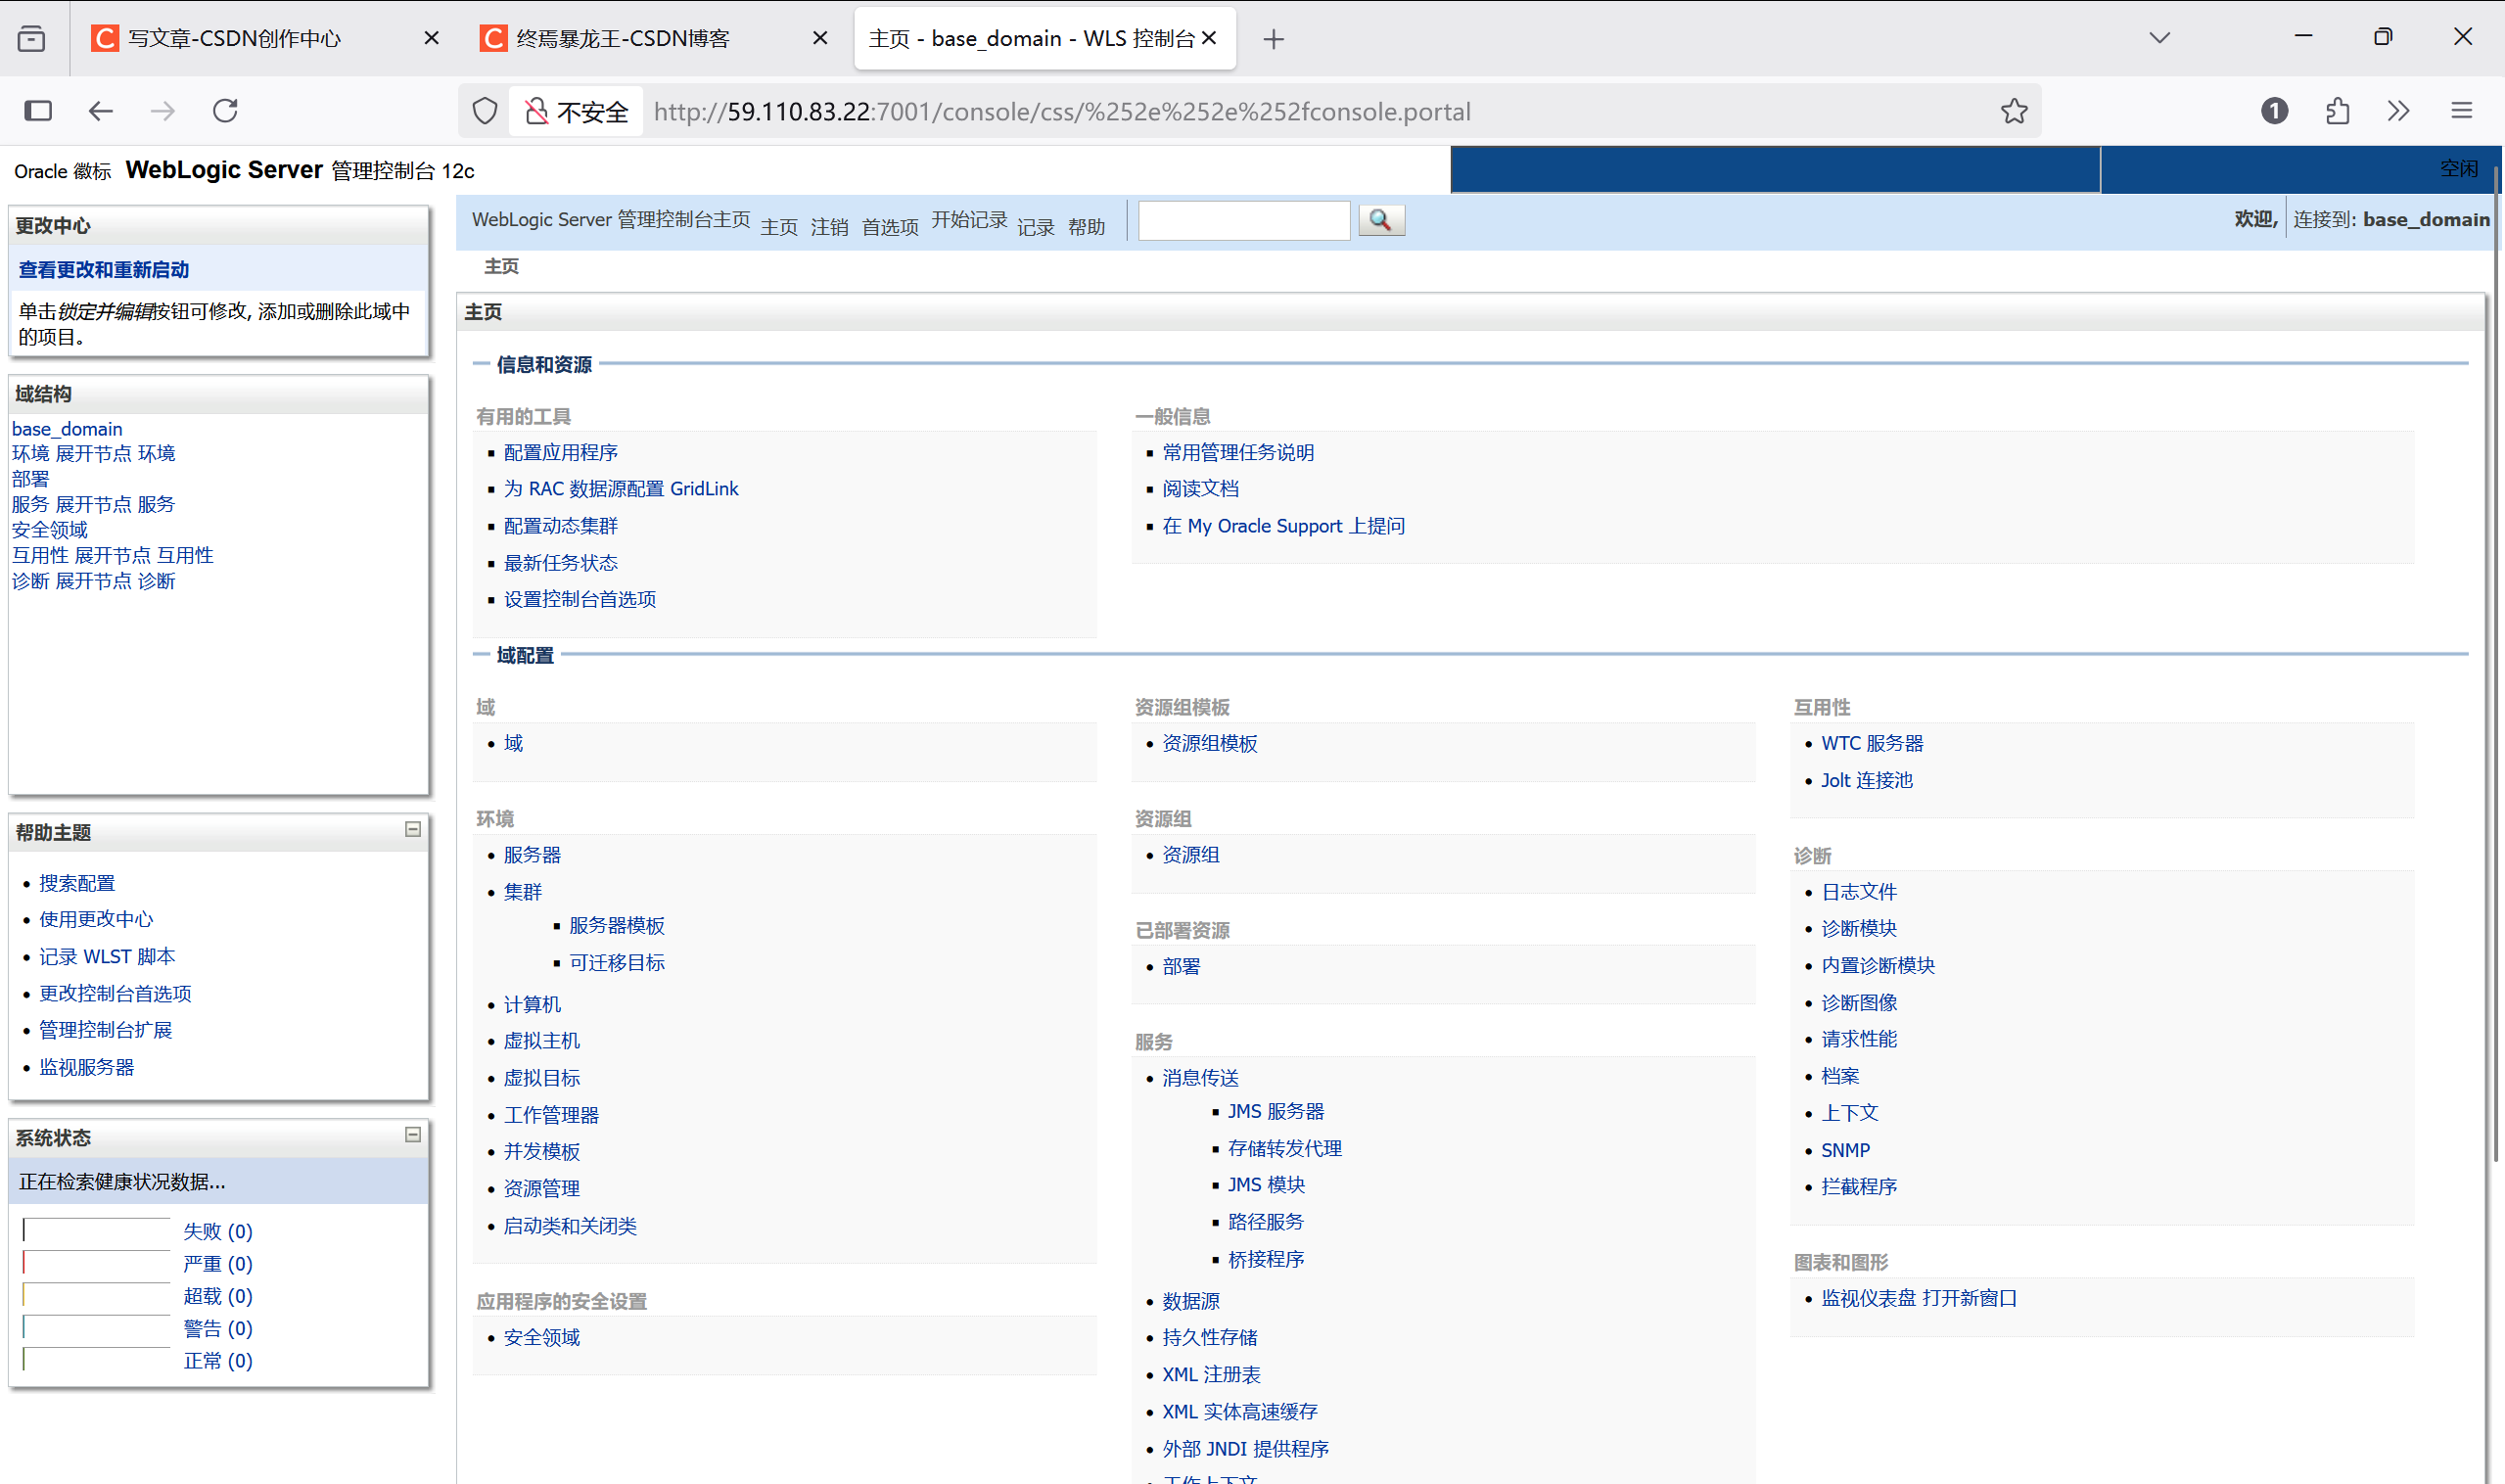Open the browser hamburger menu

pos(2462,111)
